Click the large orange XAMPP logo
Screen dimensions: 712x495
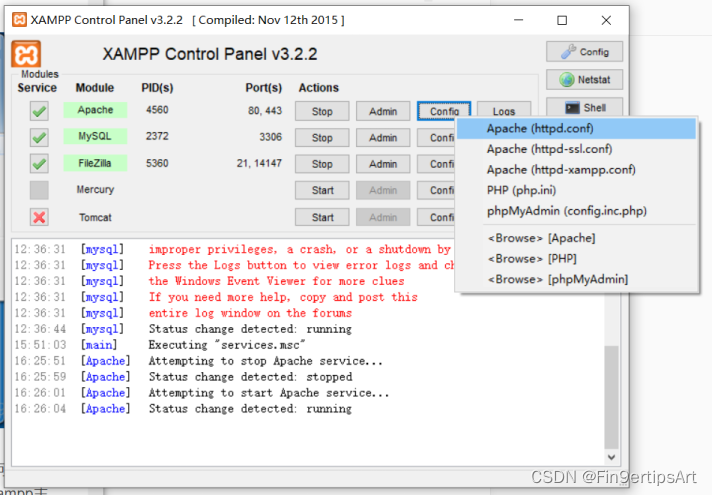tap(26, 54)
